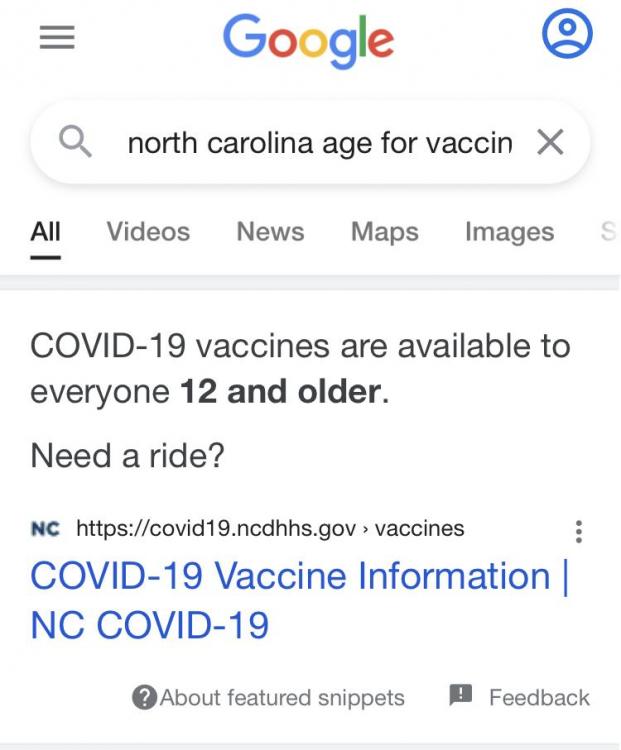Viewport: 621px width, 750px height.
Task: Open the covid19.ncdhhs.gov URL breadcrumb
Action: point(270,528)
